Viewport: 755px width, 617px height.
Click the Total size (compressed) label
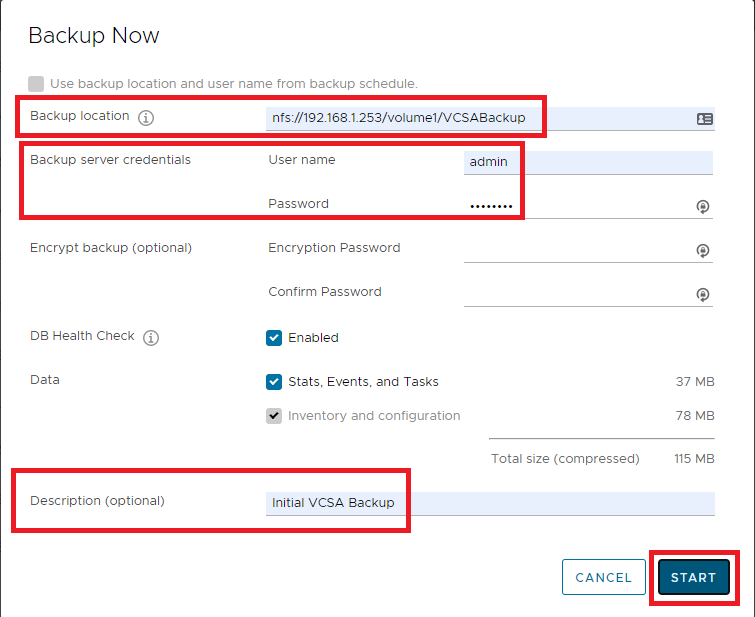point(564,459)
